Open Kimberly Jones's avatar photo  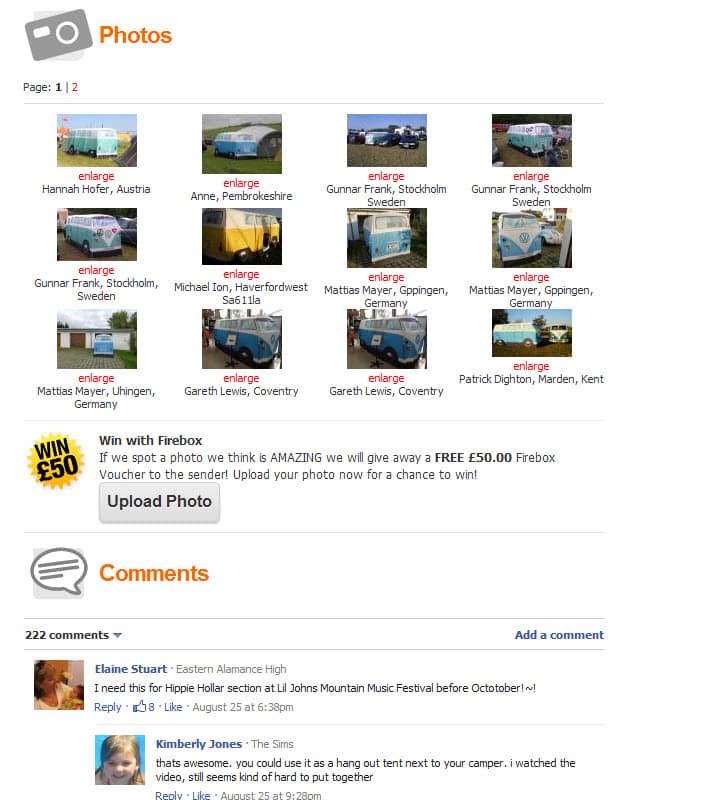[x=120, y=760]
